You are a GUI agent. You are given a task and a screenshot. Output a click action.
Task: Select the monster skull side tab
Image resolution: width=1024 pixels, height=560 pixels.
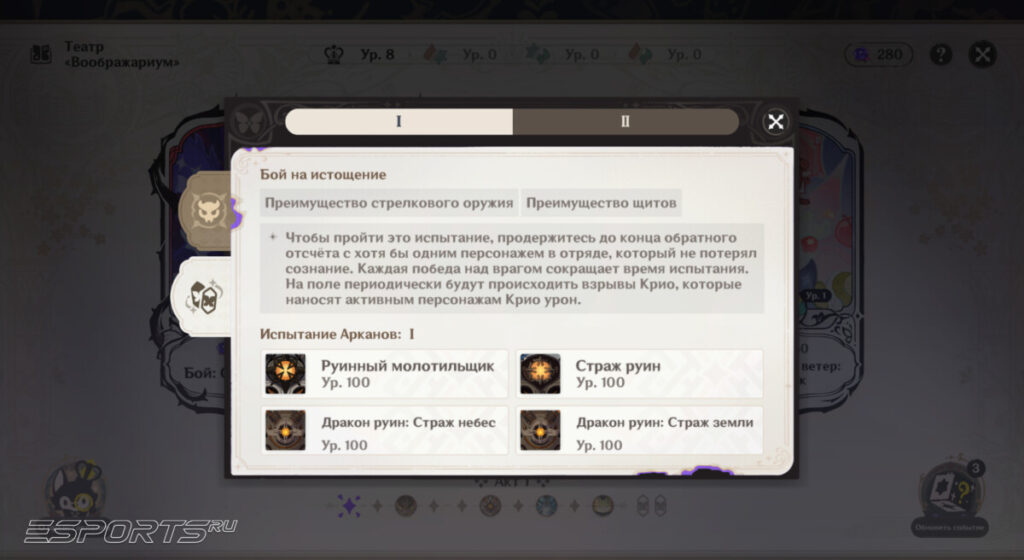(208, 211)
